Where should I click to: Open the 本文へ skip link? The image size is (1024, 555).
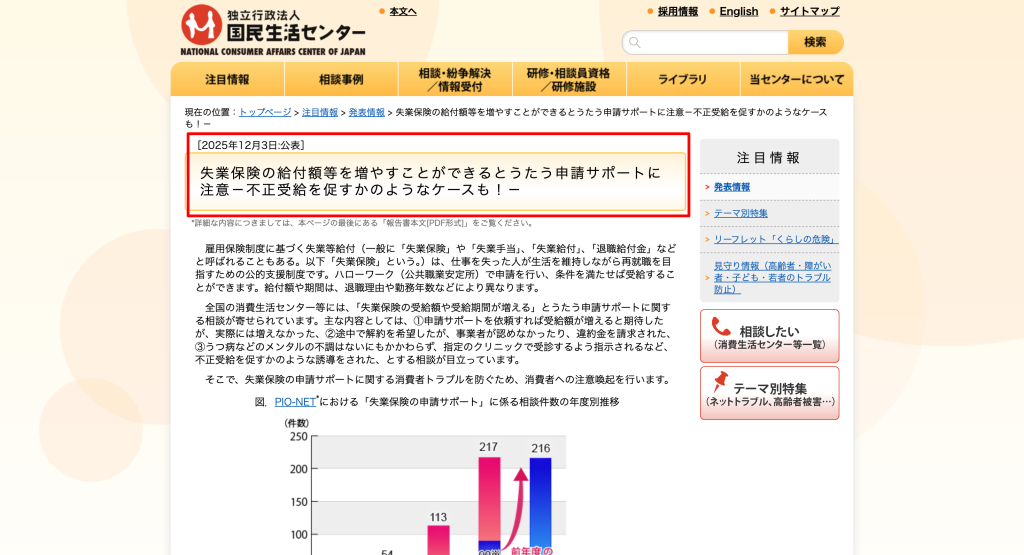(x=403, y=12)
